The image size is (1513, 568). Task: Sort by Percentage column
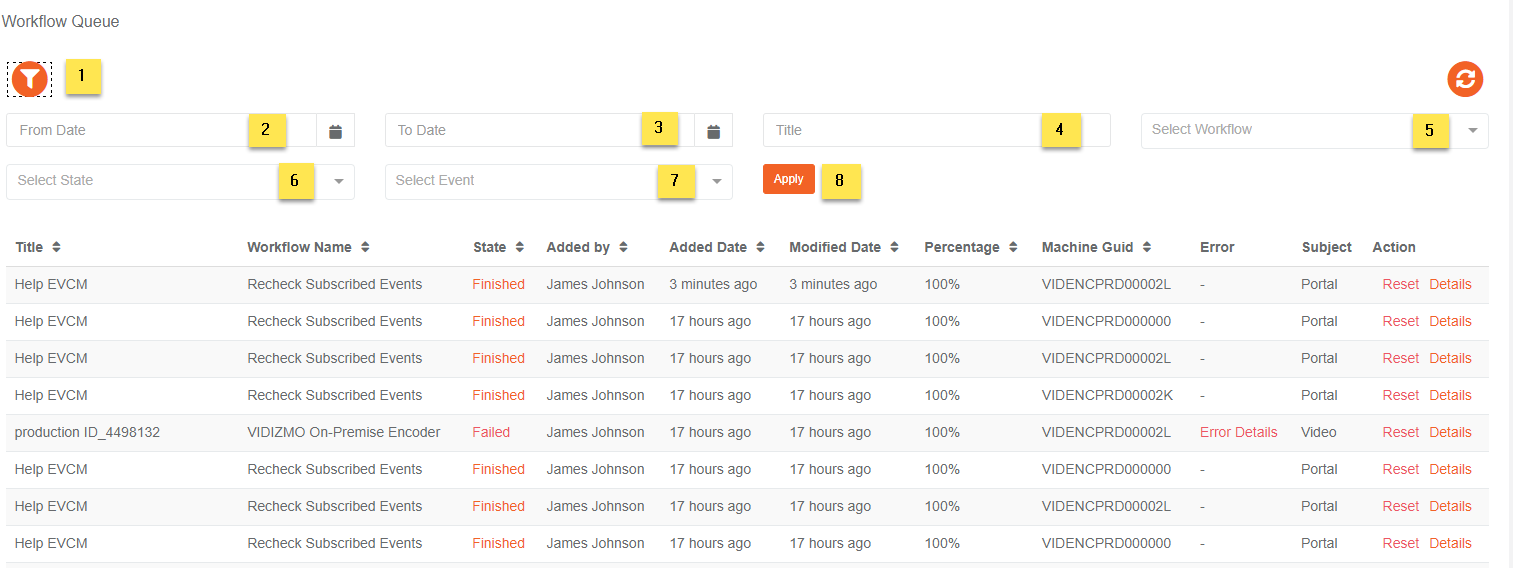[1013, 247]
